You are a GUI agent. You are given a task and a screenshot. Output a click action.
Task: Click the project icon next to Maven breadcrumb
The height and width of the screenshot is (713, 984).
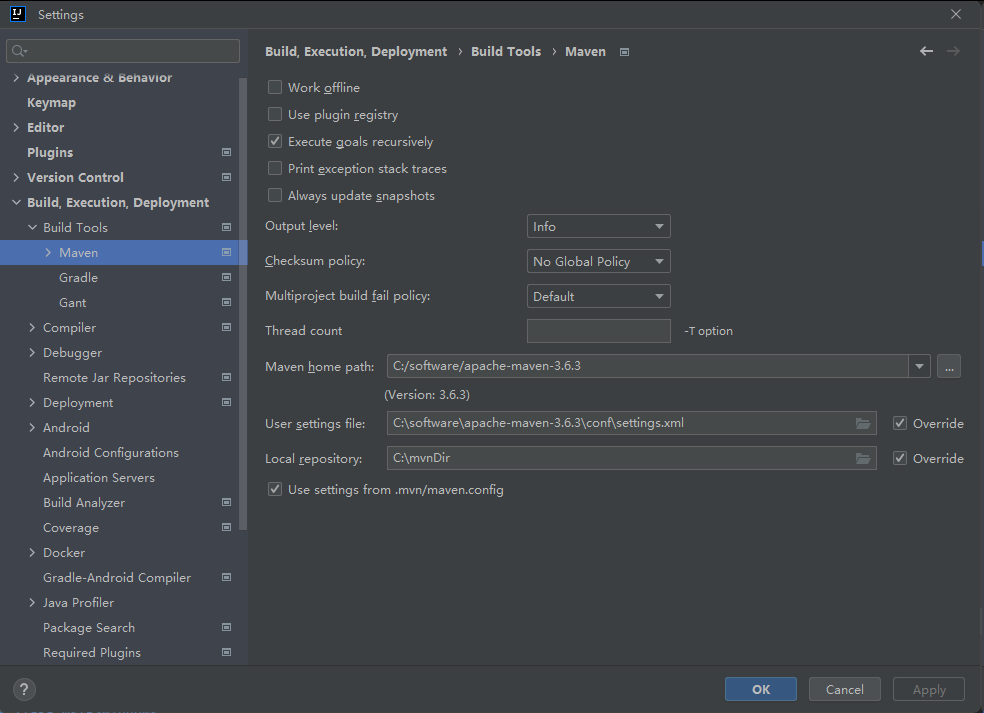624,52
